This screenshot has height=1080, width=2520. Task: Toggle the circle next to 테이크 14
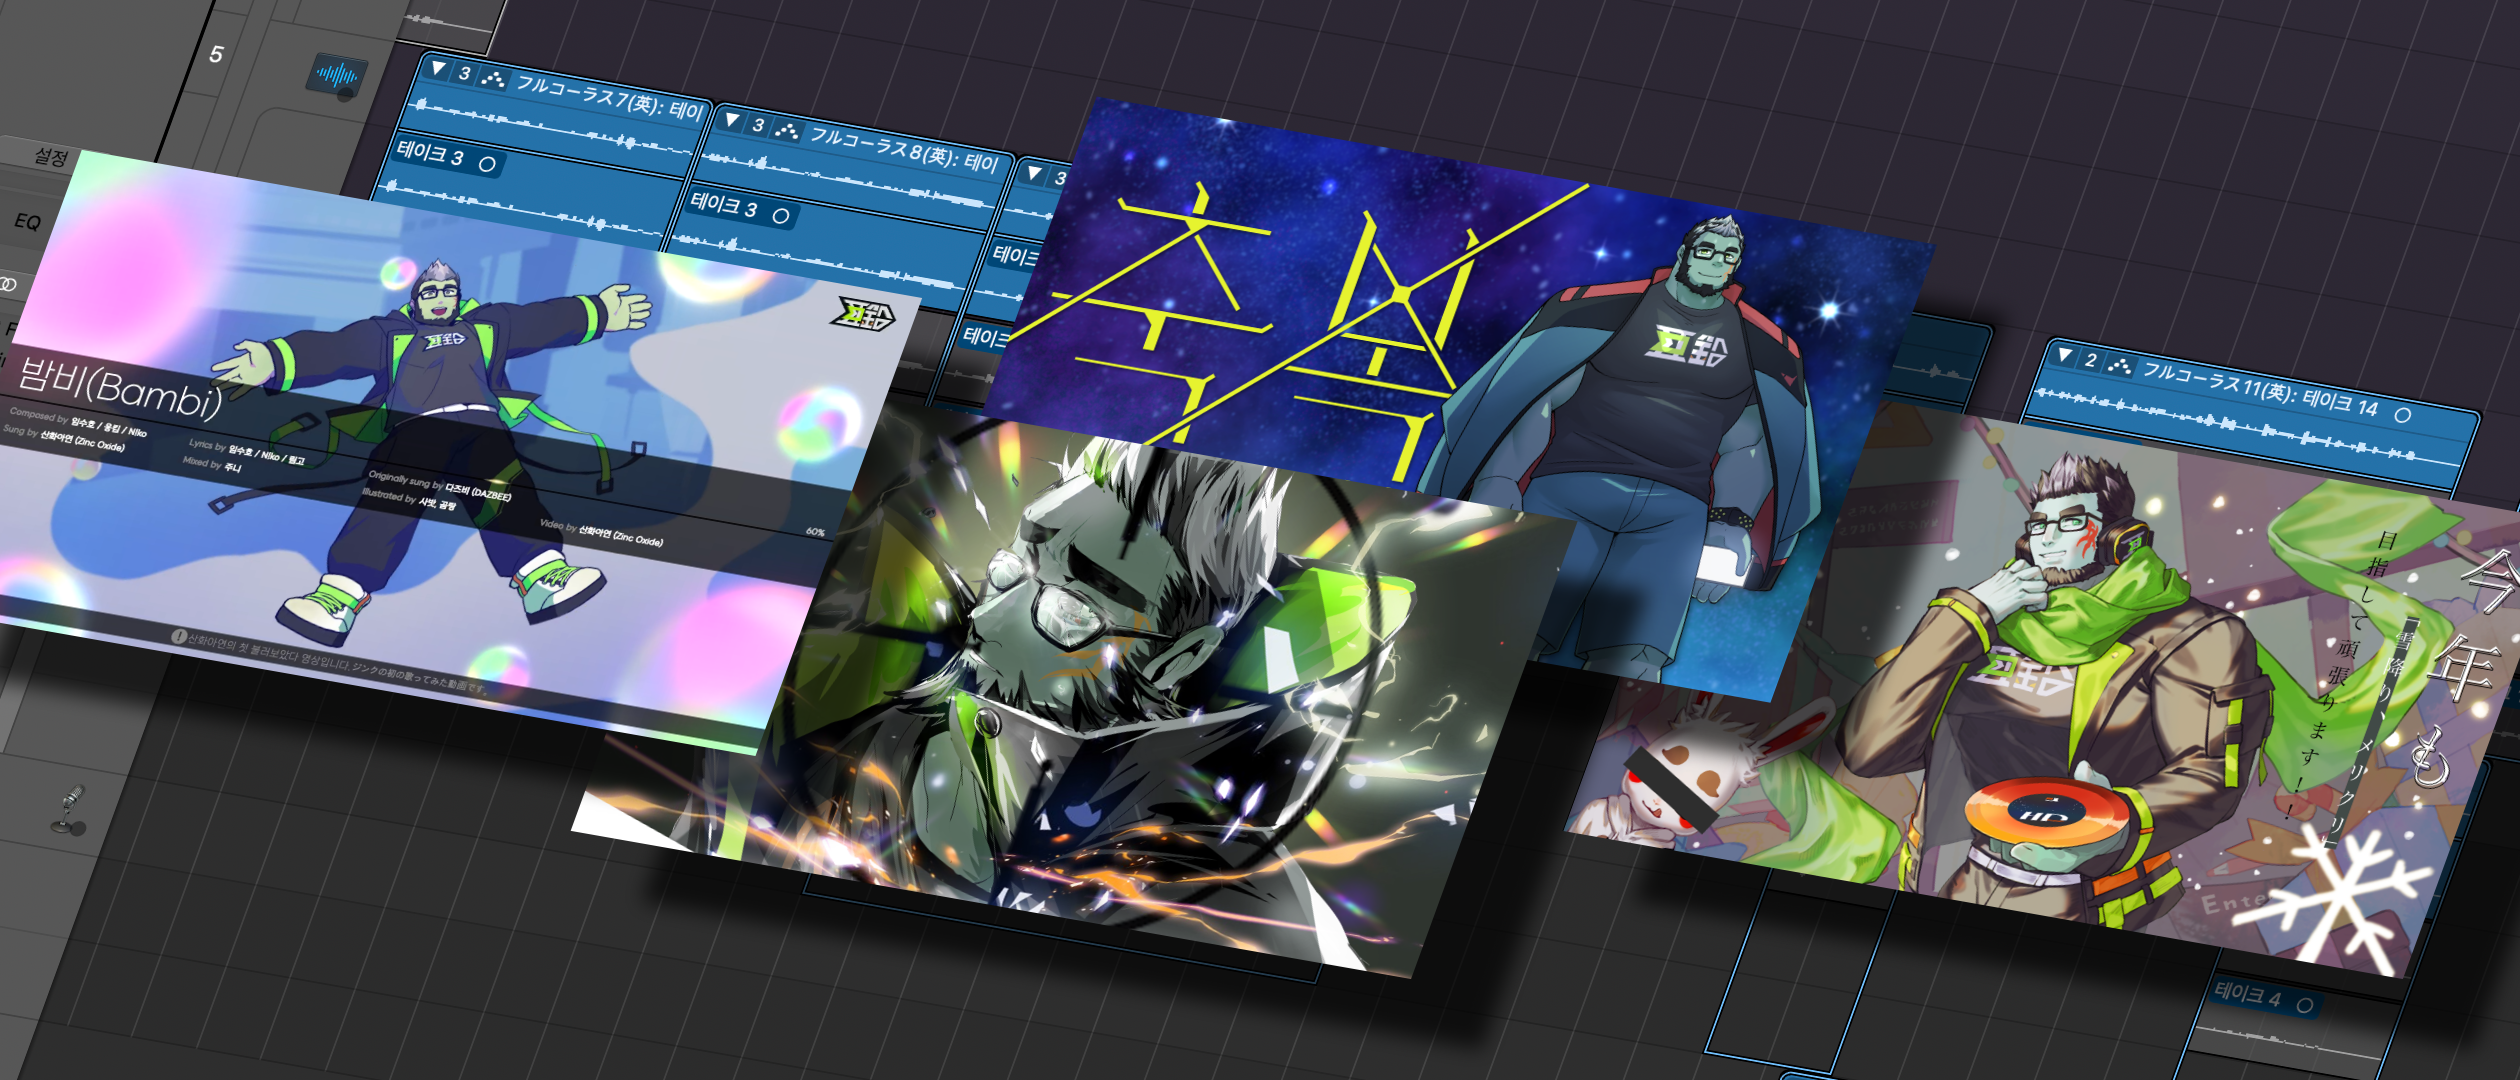[2403, 415]
